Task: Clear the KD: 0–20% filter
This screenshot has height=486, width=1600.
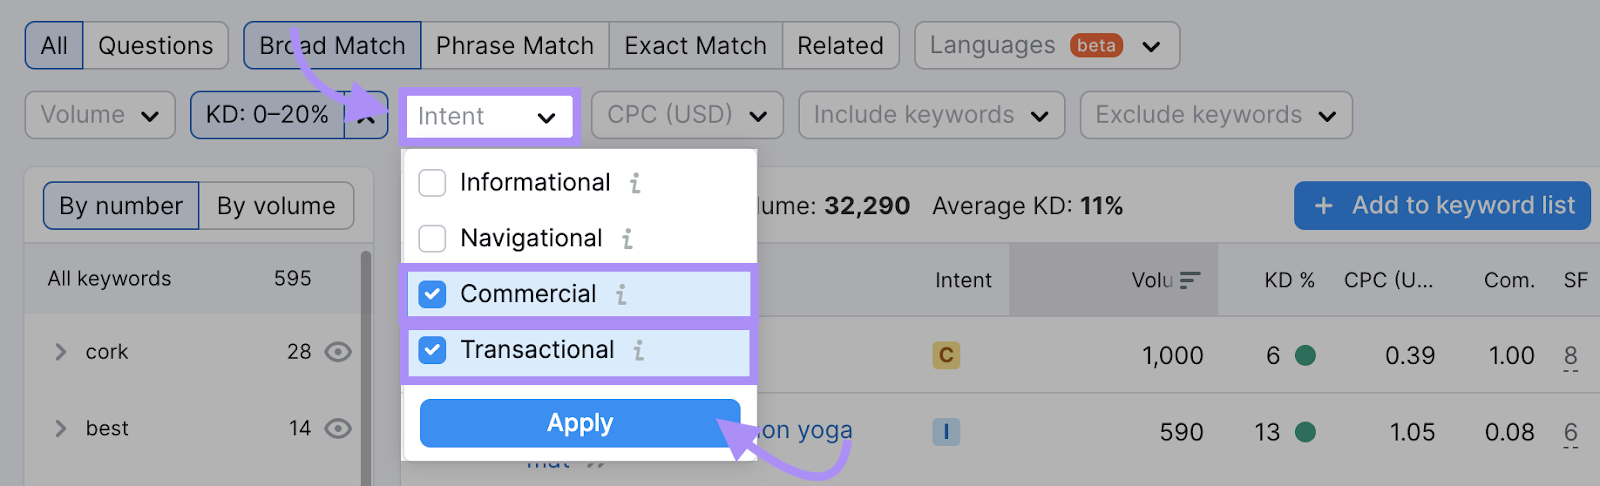Action: point(366,116)
